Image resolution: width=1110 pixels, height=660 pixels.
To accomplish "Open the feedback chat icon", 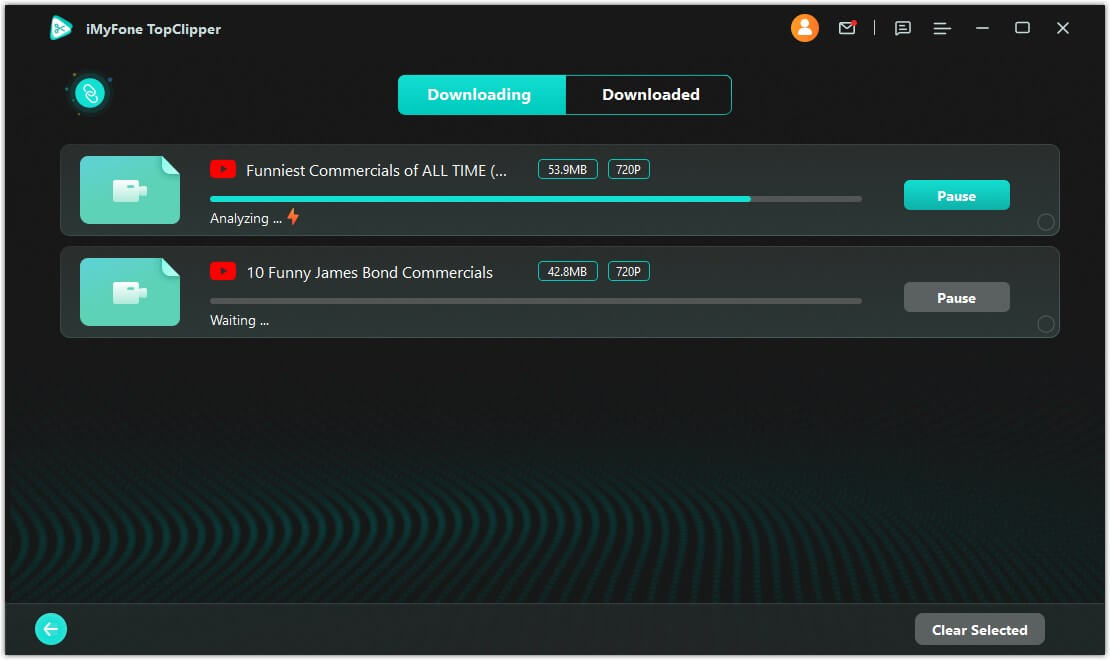I will click(902, 28).
